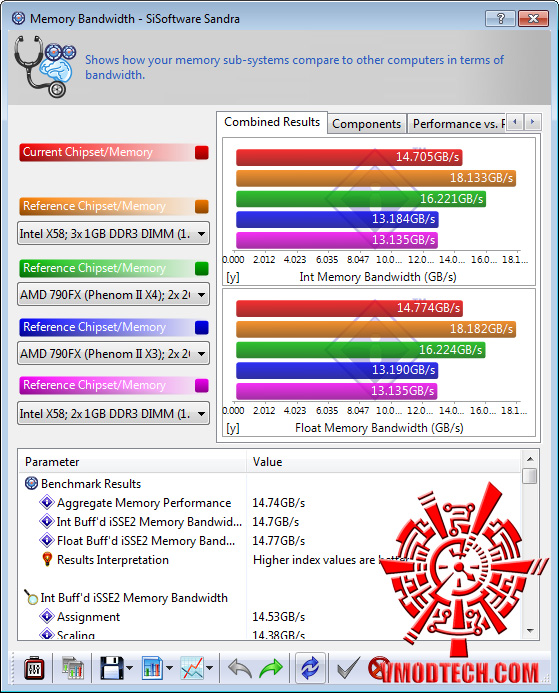The width and height of the screenshot is (559, 693).
Task: Click the Value column header
Action: pos(384,462)
